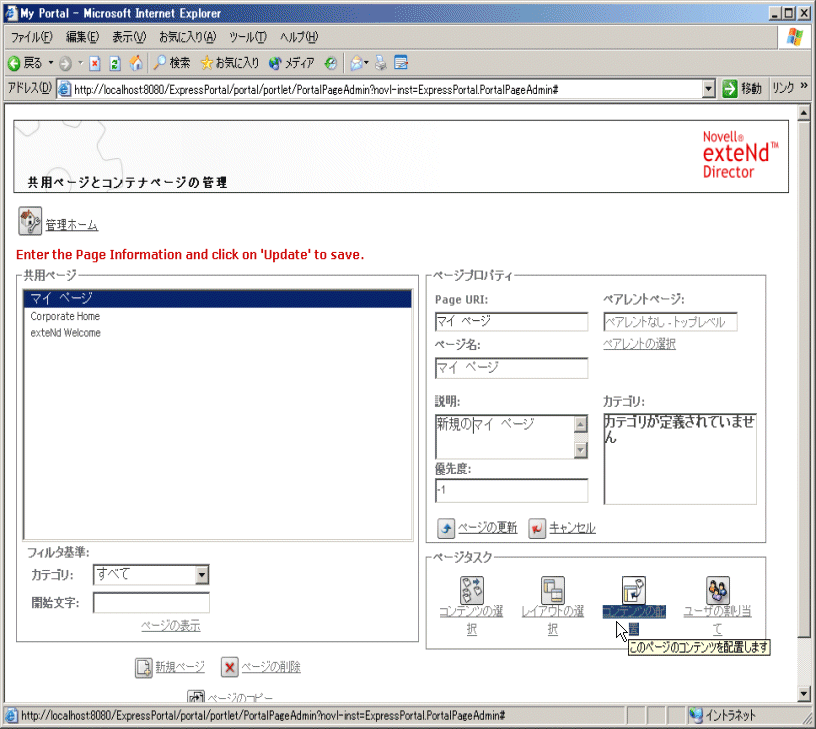Image resolution: width=816 pixels, height=729 pixels.
Task: Click the Search (検索) magnifier icon
Action: pyautogui.click(x=160, y=63)
